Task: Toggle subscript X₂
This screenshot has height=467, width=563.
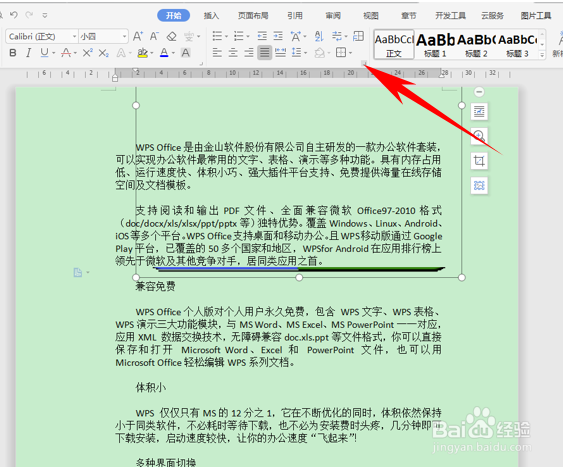Action: coord(104,53)
